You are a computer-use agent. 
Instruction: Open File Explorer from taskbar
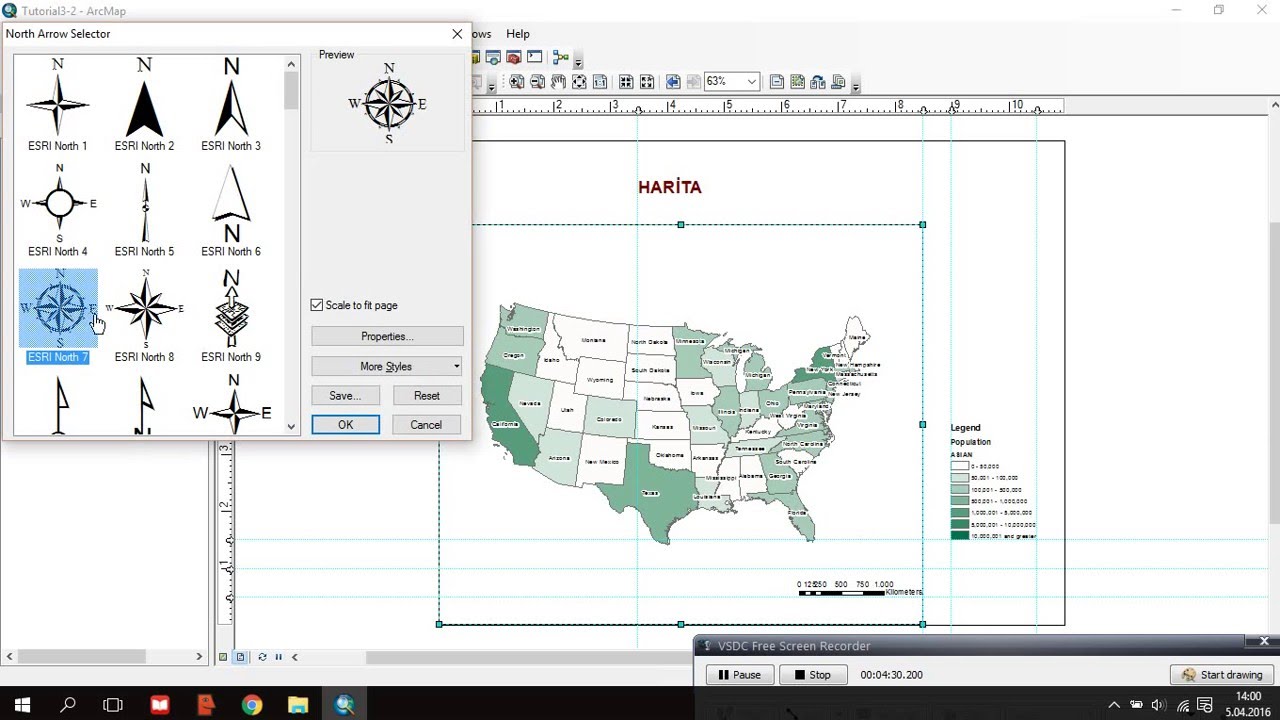pyautogui.click(x=298, y=705)
